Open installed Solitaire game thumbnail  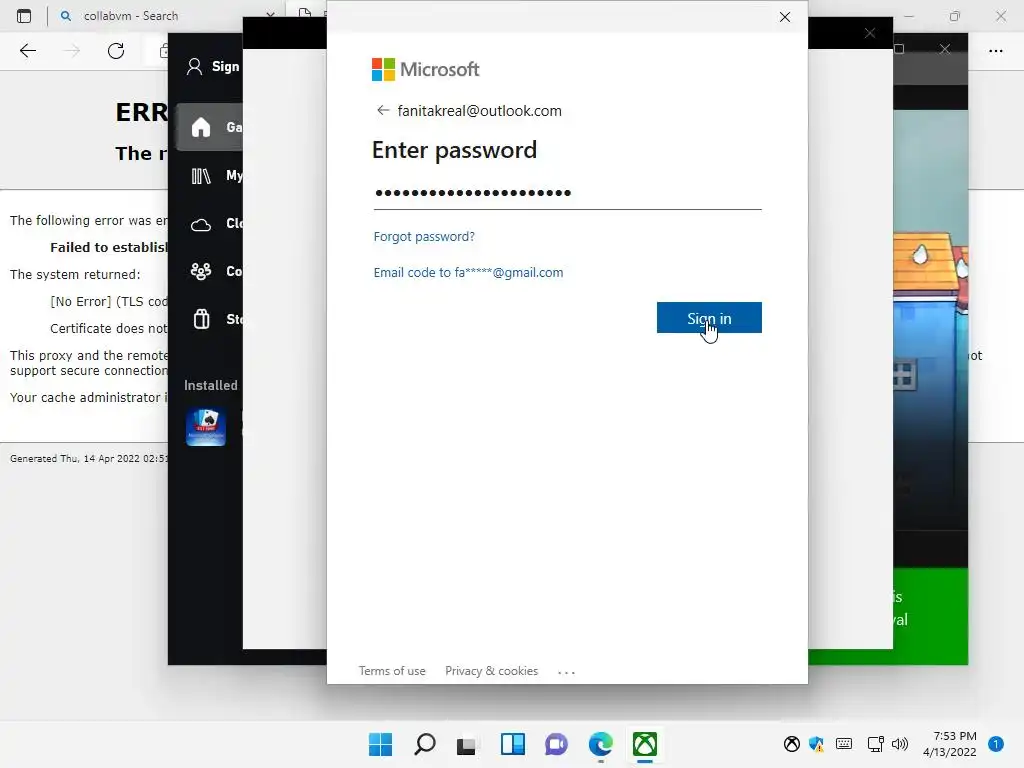tap(206, 427)
